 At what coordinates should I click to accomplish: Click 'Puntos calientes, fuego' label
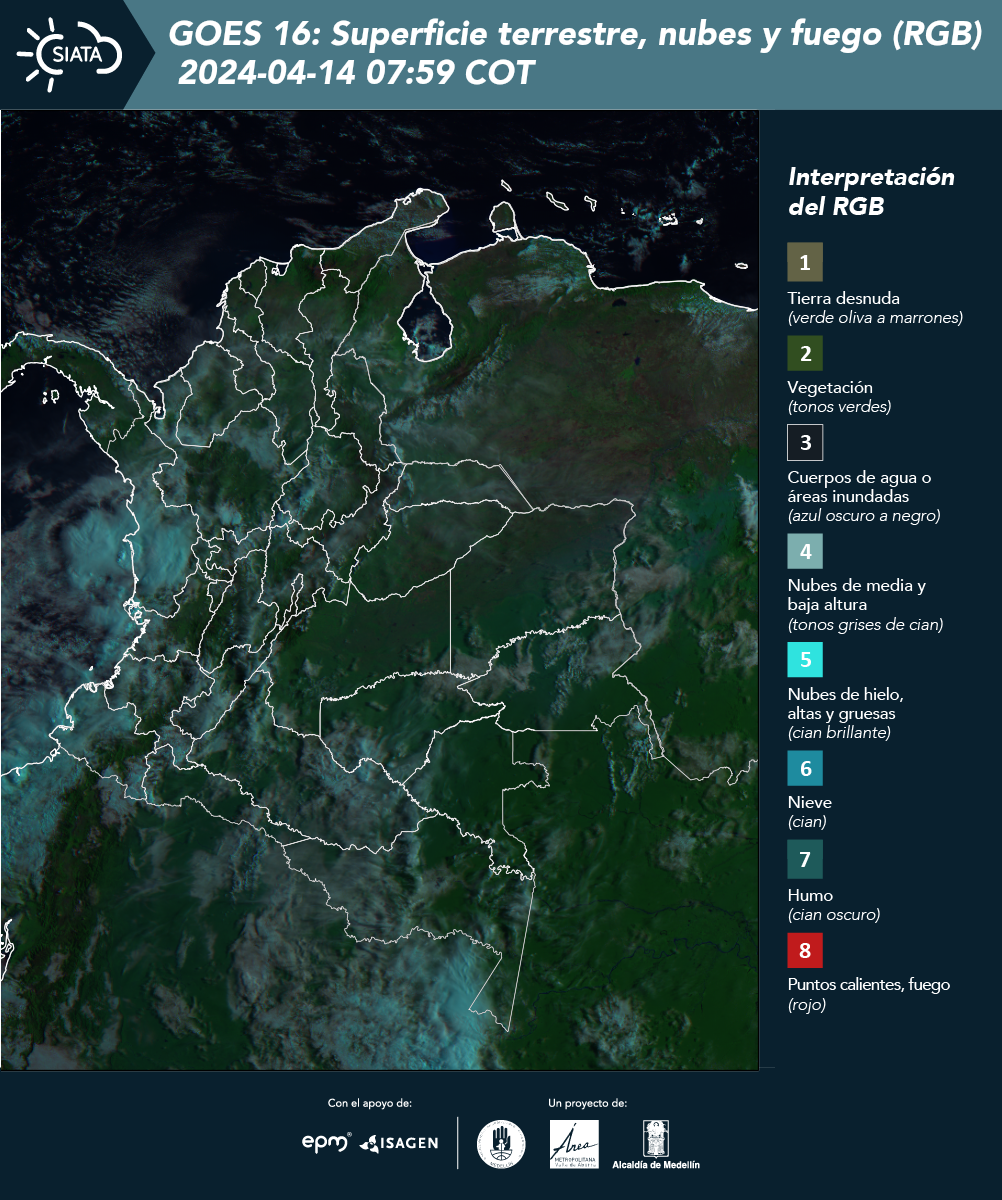pos(869,984)
